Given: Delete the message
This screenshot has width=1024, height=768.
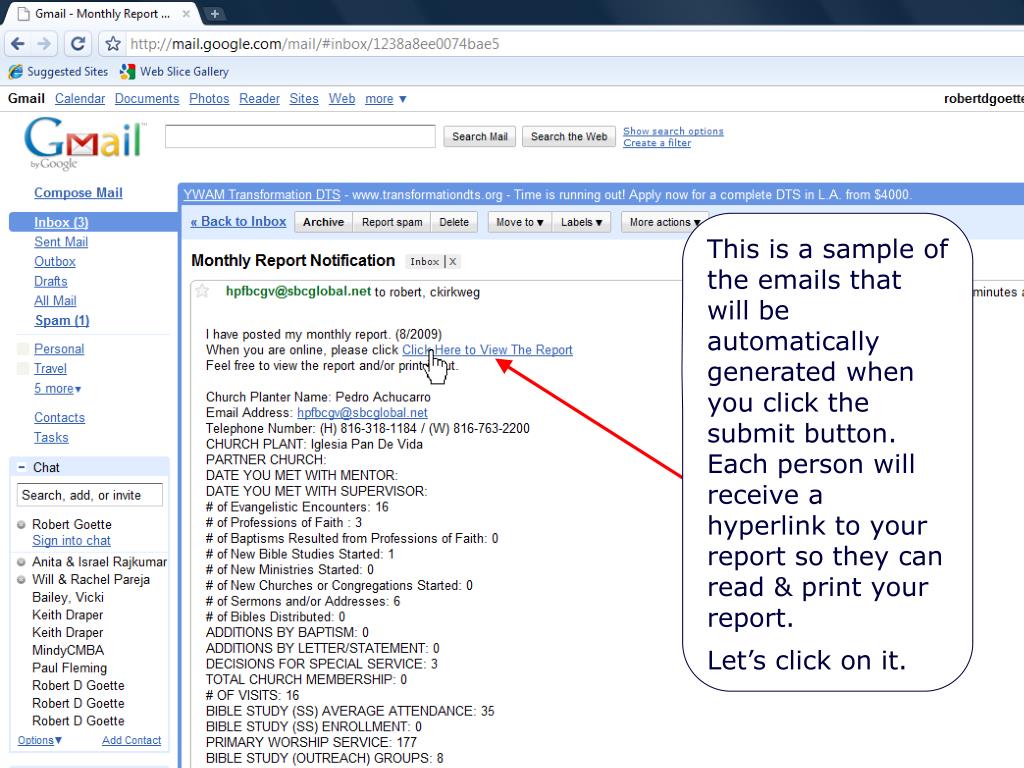Looking at the screenshot, I should (x=454, y=222).
